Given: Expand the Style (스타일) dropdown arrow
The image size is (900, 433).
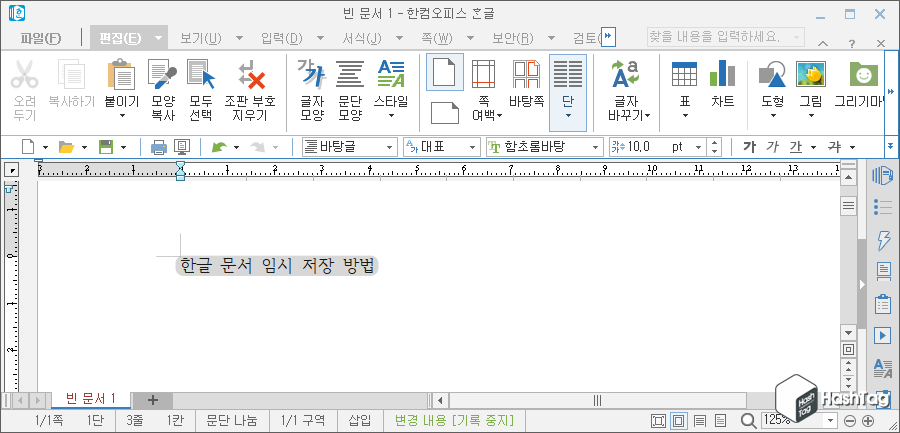Looking at the screenshot, I should [x=391, y=115].
